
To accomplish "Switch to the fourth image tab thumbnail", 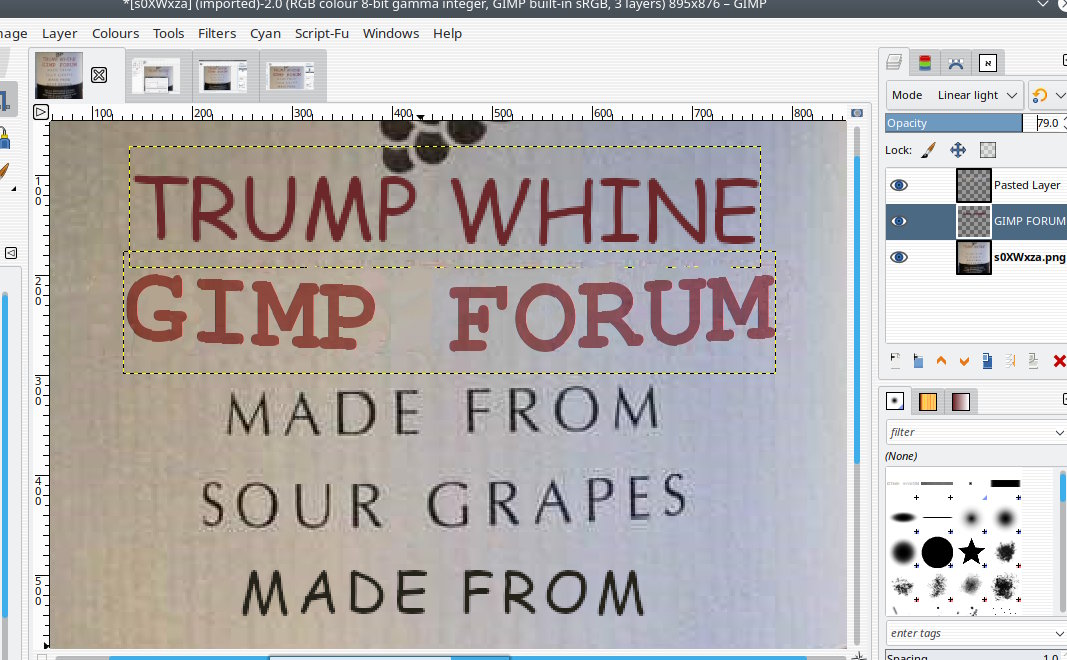I will coord(291,76).
